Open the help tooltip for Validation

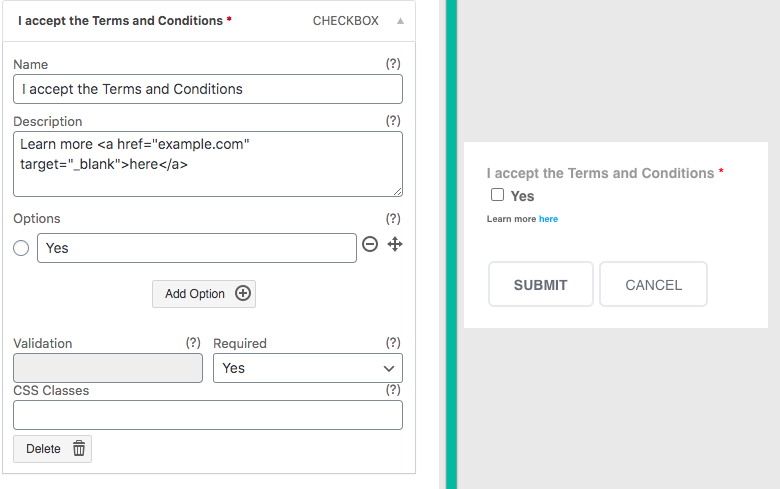[x=193, y=343]
